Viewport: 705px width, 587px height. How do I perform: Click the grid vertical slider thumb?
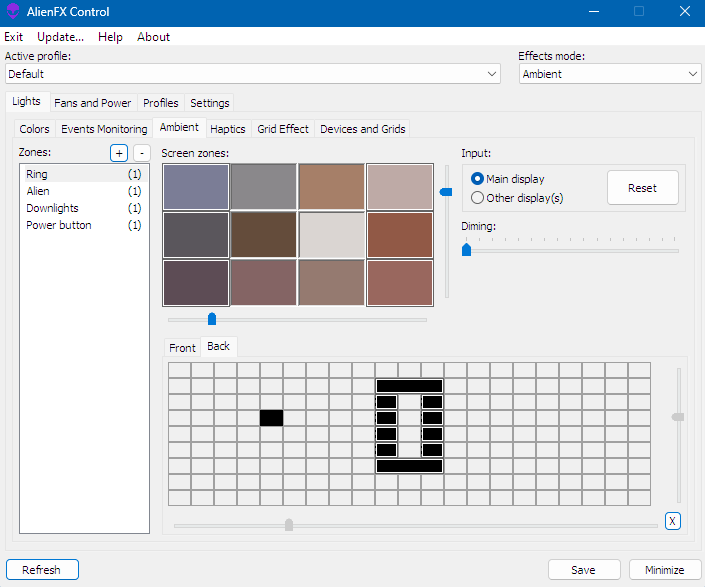click(x=678, y=417)
